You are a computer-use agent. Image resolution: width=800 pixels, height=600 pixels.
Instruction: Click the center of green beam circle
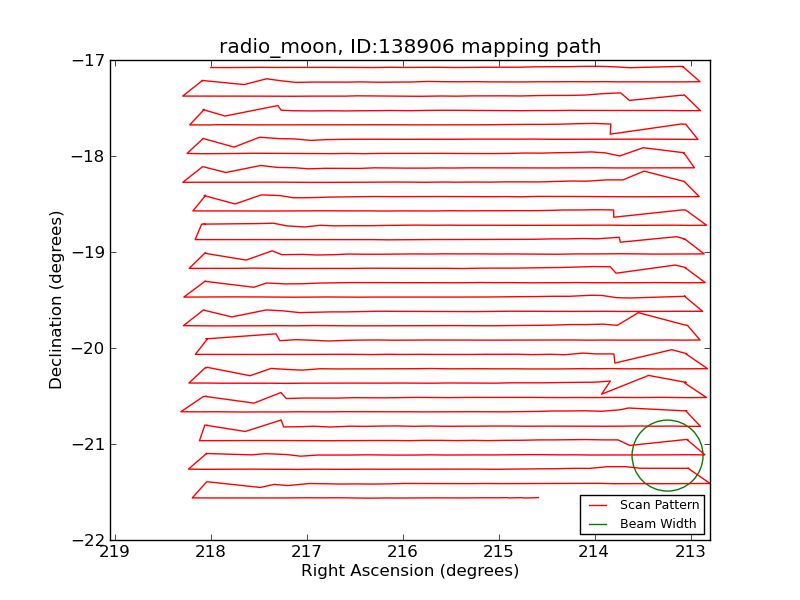pyautogui.click(x=667, y=456)
